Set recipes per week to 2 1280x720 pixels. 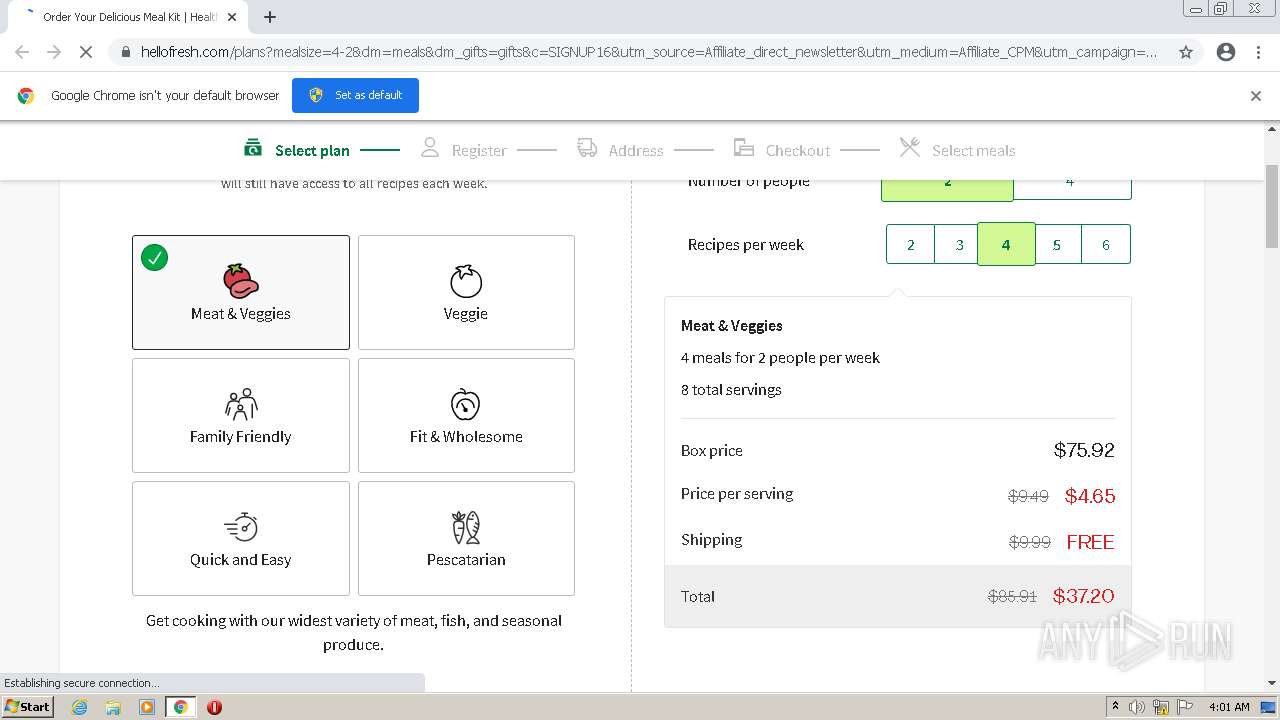910,244
